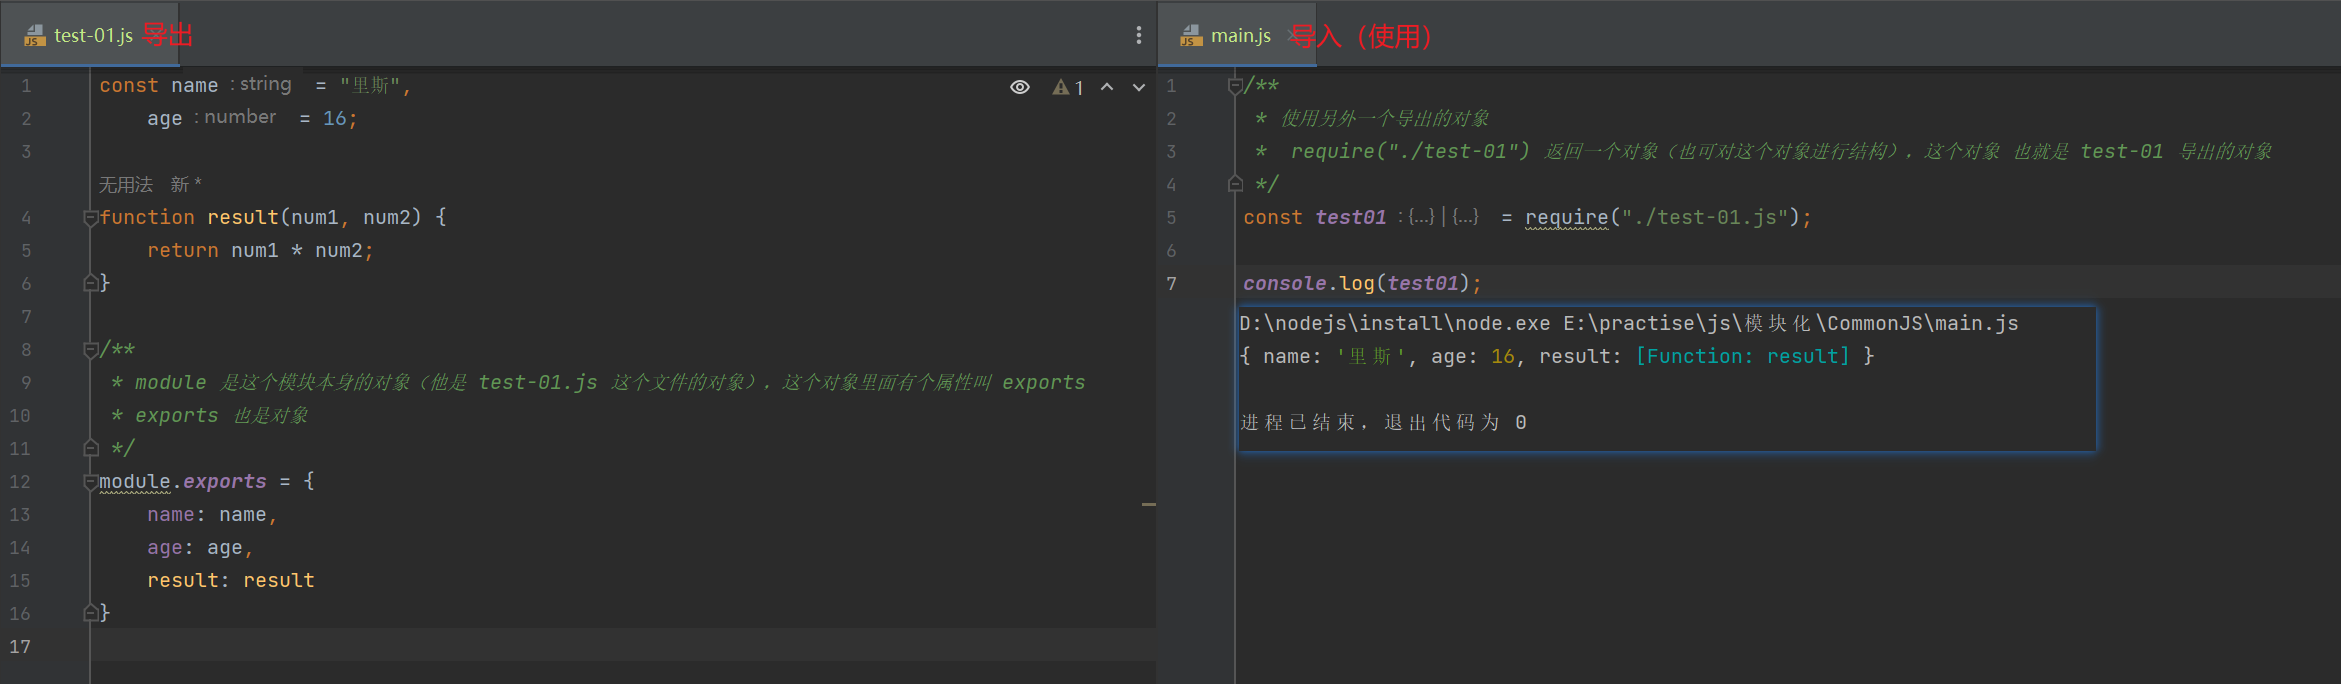2341x684 pixels.
Task: Click the fold end marker of main.js comment
Action: pyautogui.click(x=1235, y=184)
